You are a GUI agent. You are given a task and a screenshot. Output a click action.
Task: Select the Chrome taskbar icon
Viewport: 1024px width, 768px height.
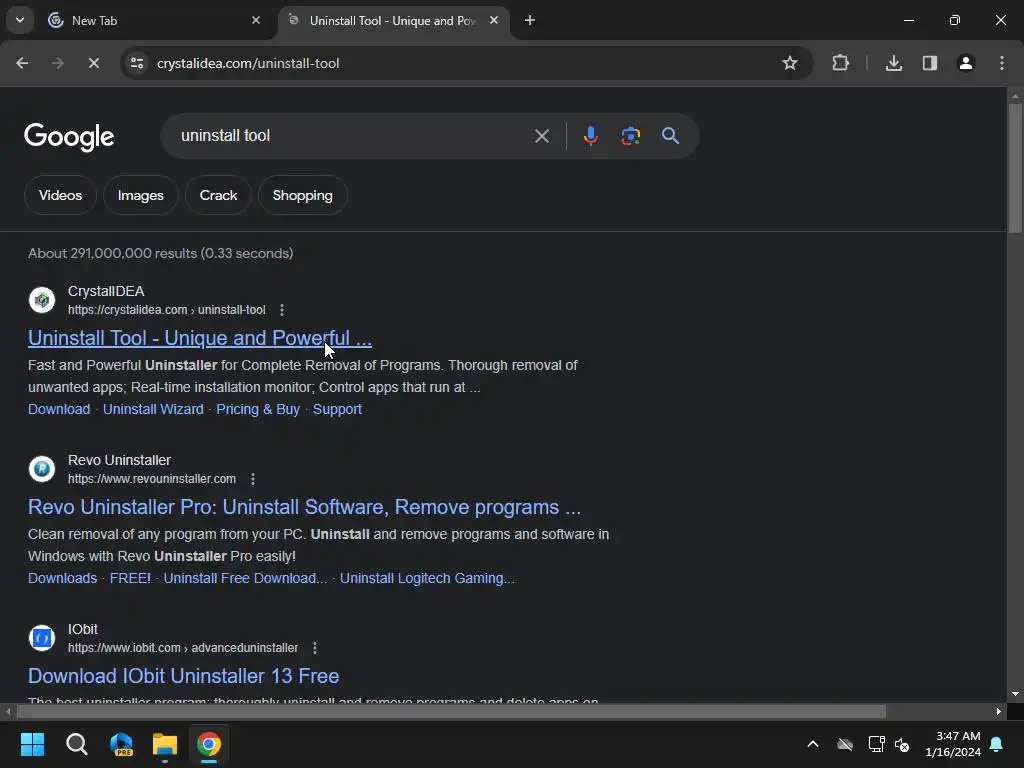209,744
